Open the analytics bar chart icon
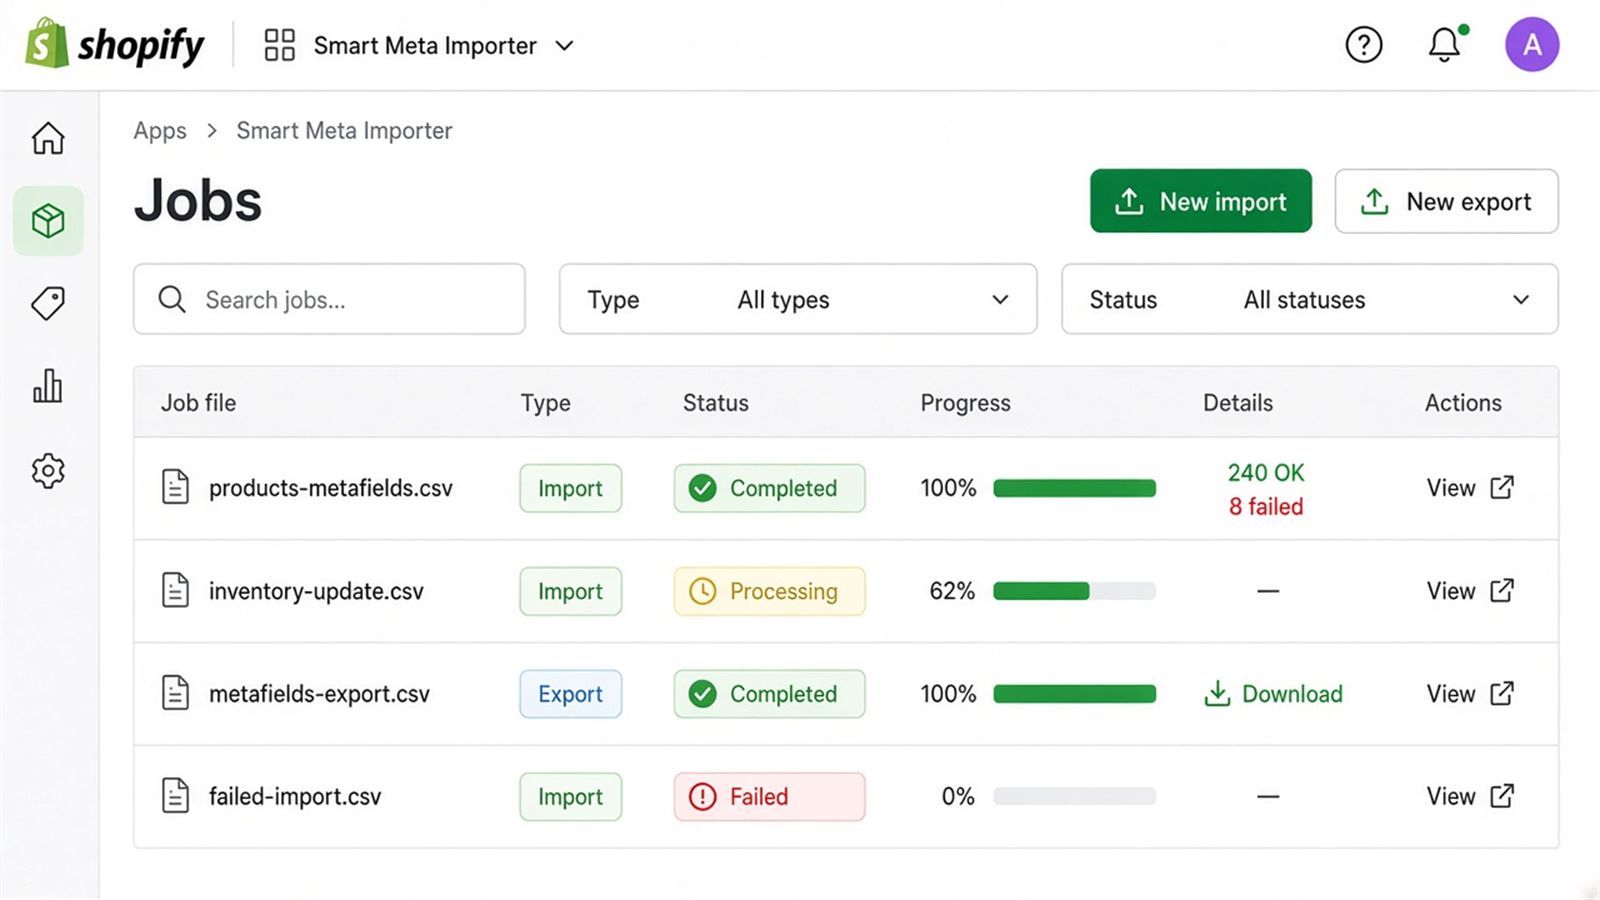This screenshot has height=900, width=1600. point(48,386)
